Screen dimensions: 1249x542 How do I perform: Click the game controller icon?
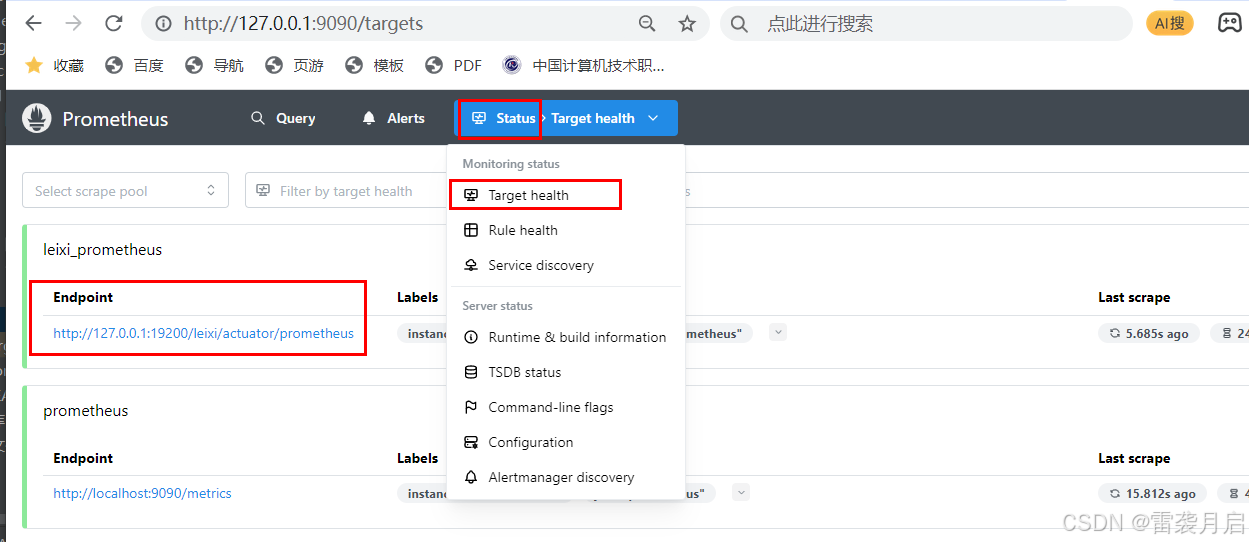point(1229,23)
